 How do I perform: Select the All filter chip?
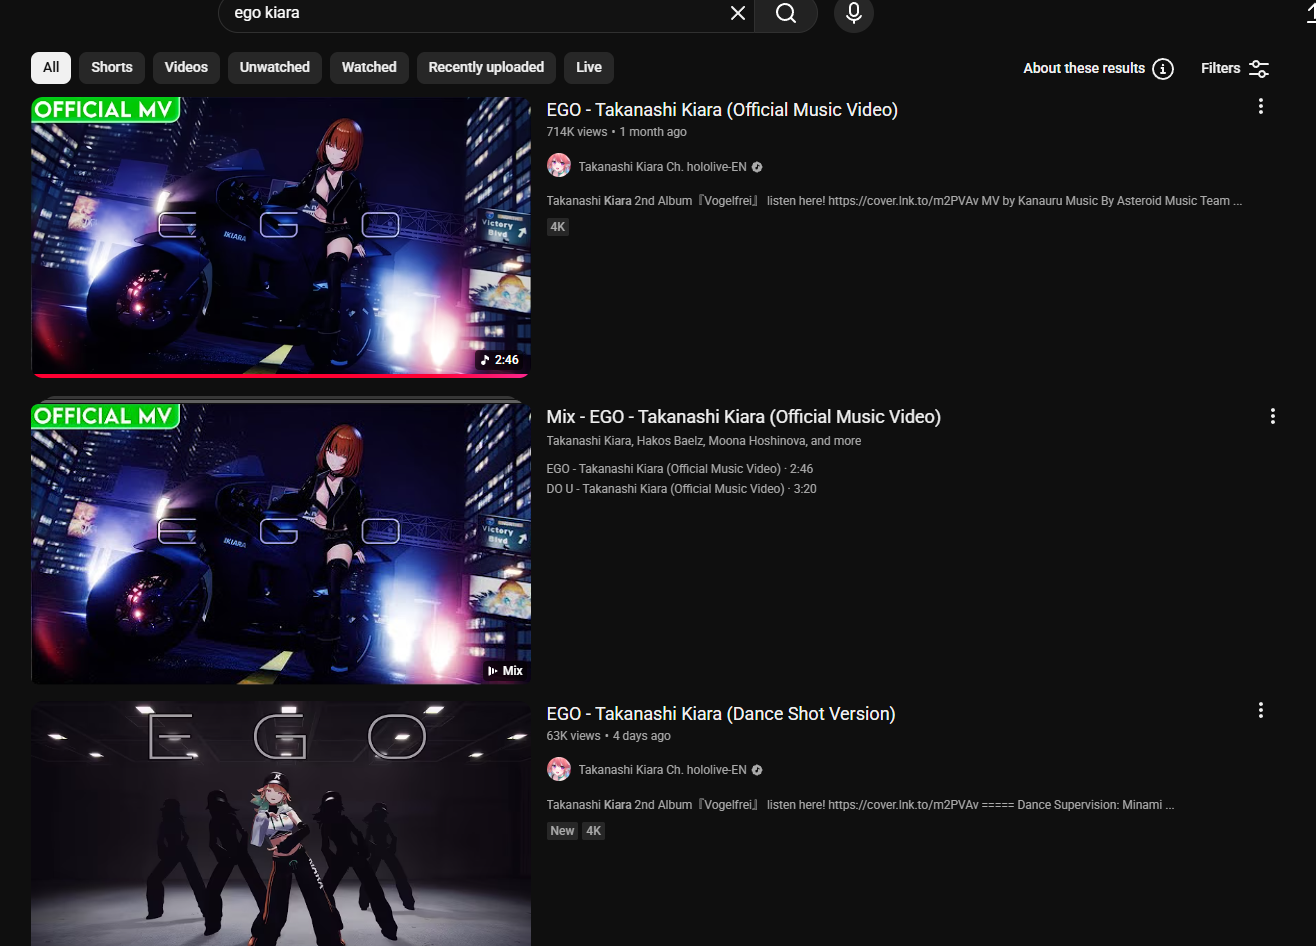click(51, 67)
